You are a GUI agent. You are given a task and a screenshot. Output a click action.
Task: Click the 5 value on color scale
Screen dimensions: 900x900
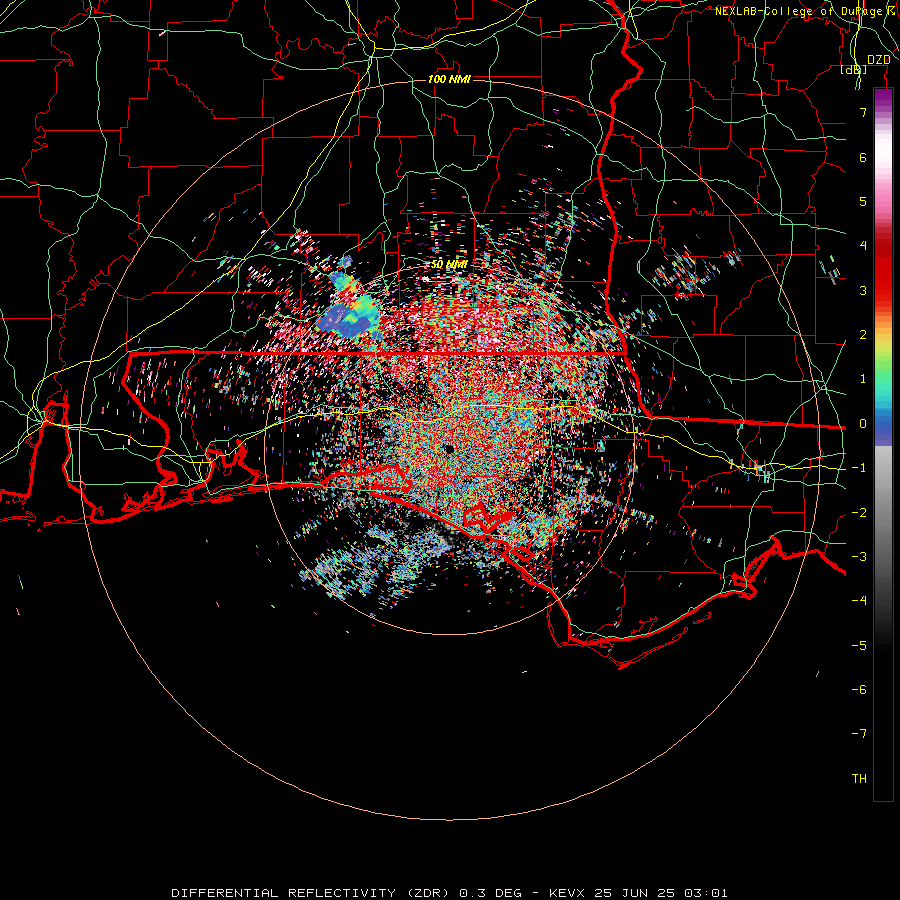[x=863, y=201]
